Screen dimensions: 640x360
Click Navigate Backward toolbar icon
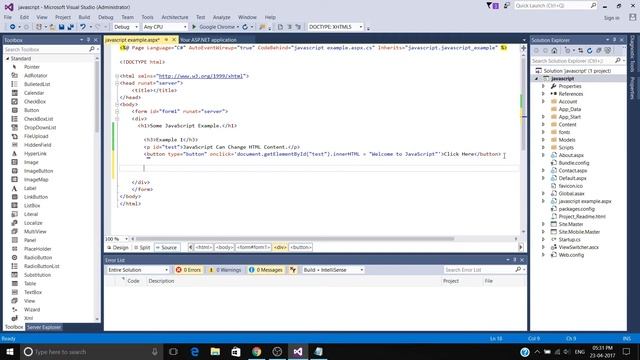click(12, 27)
